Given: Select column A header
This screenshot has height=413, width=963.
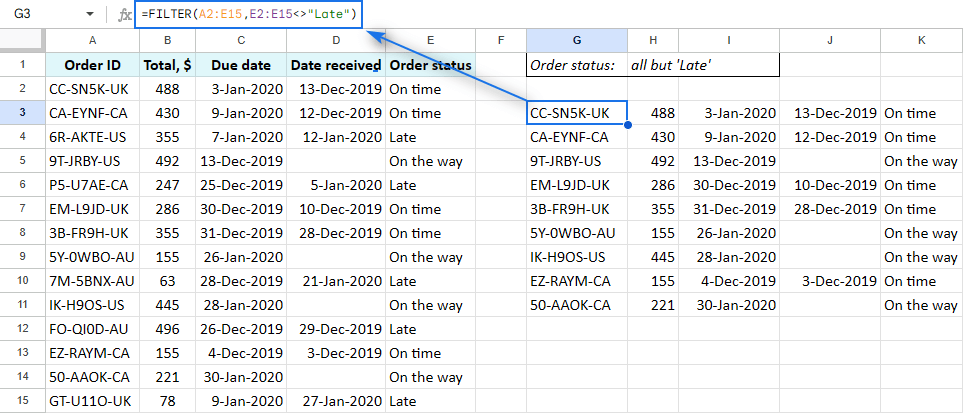Looking at the screenshot, I should [92, 41].
